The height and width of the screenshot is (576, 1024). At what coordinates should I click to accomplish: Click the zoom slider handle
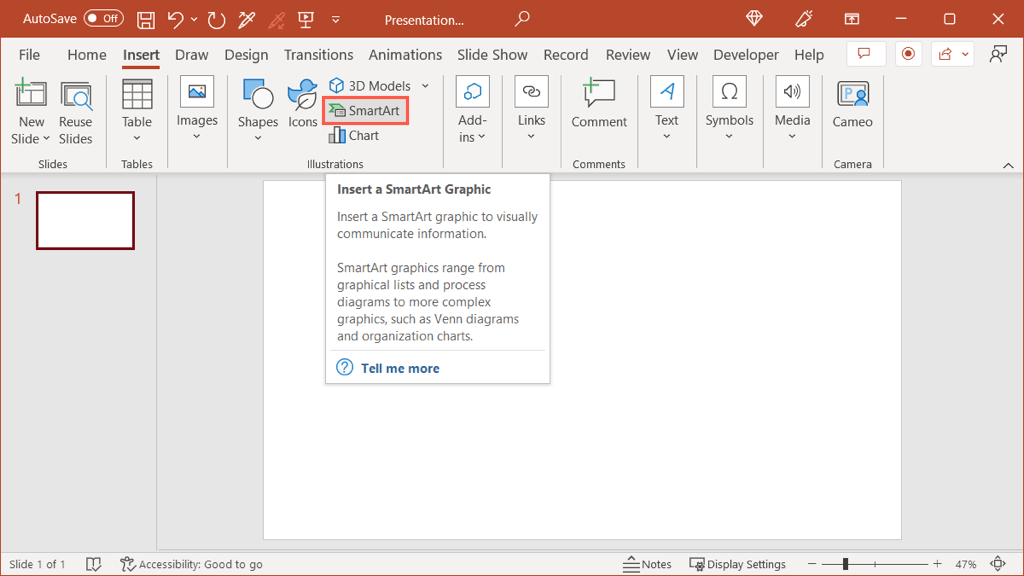point(845,564)
